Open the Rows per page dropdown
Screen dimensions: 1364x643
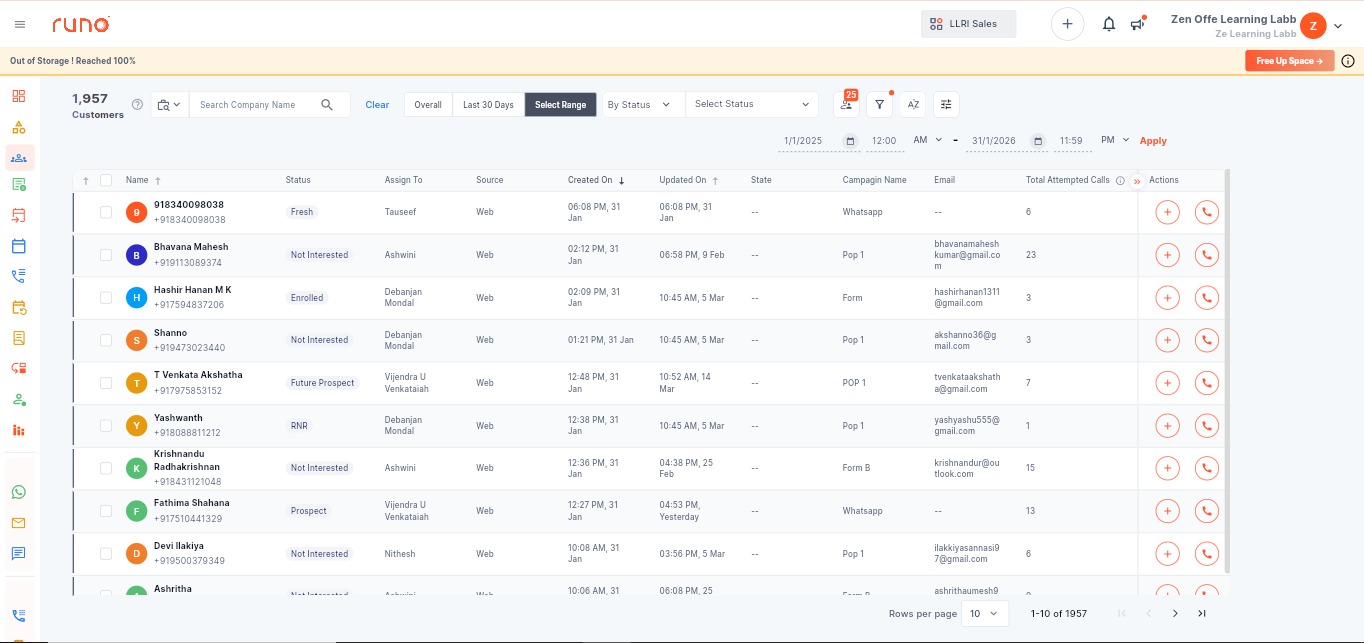point(984,613)
